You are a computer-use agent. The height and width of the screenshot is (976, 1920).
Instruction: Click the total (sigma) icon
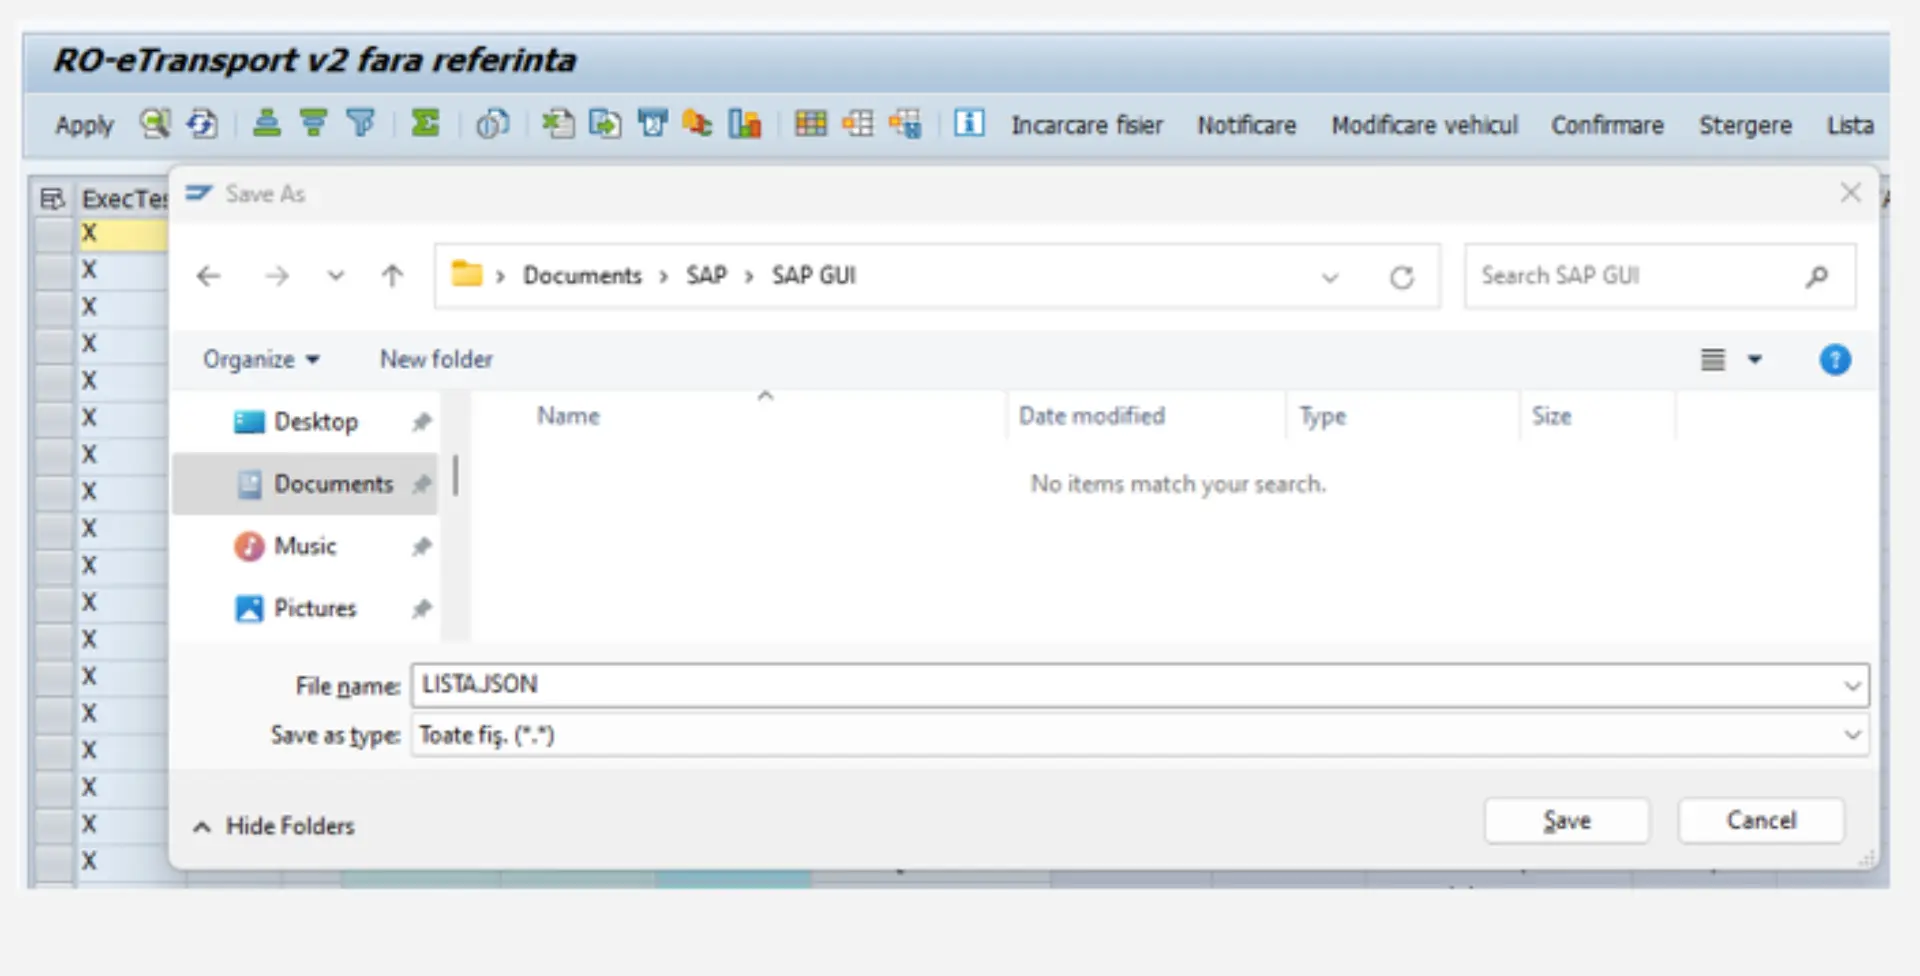tap(425, 124)
